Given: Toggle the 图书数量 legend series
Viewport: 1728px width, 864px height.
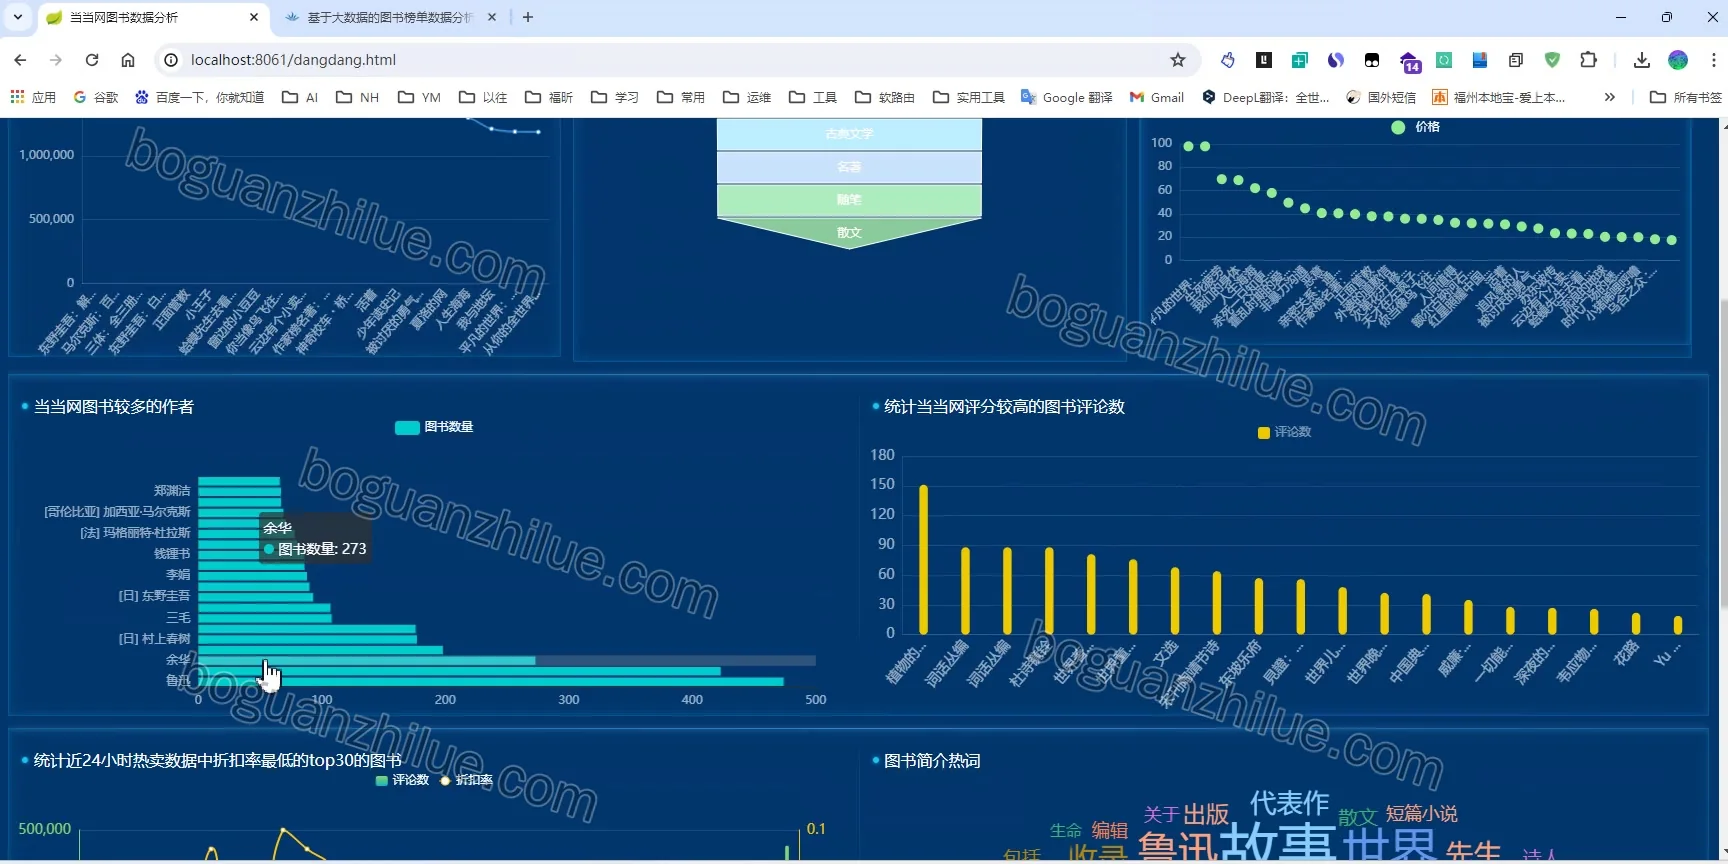Looking at the screenshot, I should (434, 427).
